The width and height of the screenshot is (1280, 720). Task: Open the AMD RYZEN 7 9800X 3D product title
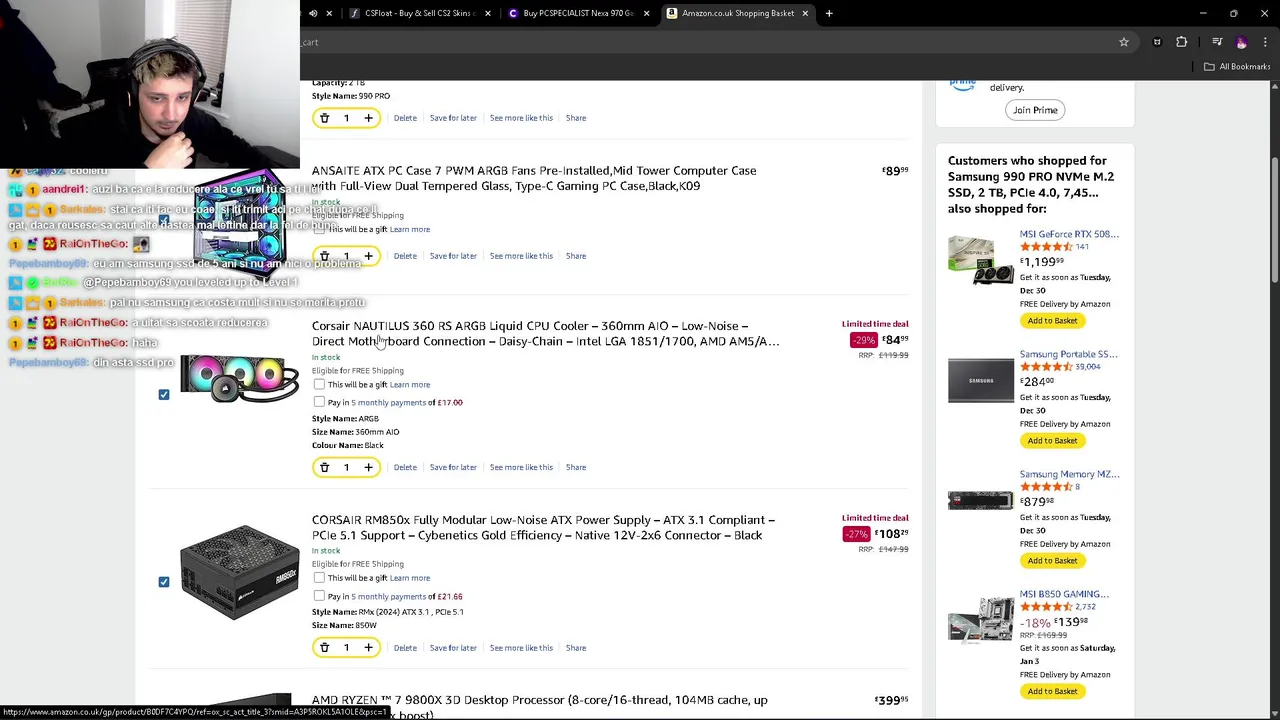[x=540, y=706]
